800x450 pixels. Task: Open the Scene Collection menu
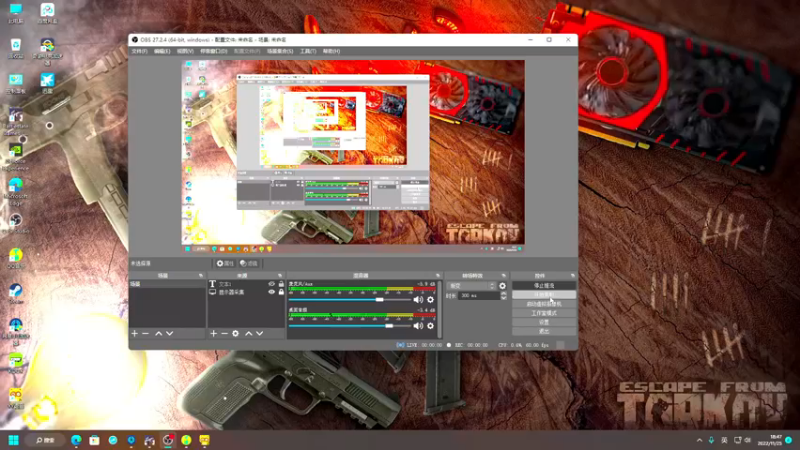point(280,51)
